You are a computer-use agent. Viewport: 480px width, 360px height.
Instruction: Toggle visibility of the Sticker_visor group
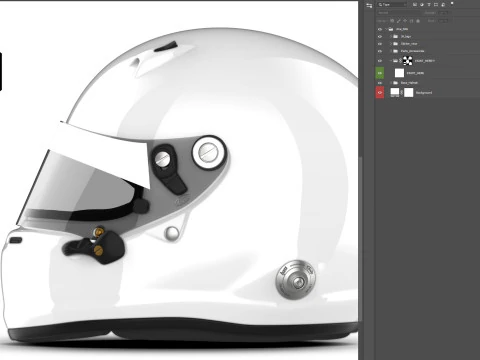(x=380, y=44)
